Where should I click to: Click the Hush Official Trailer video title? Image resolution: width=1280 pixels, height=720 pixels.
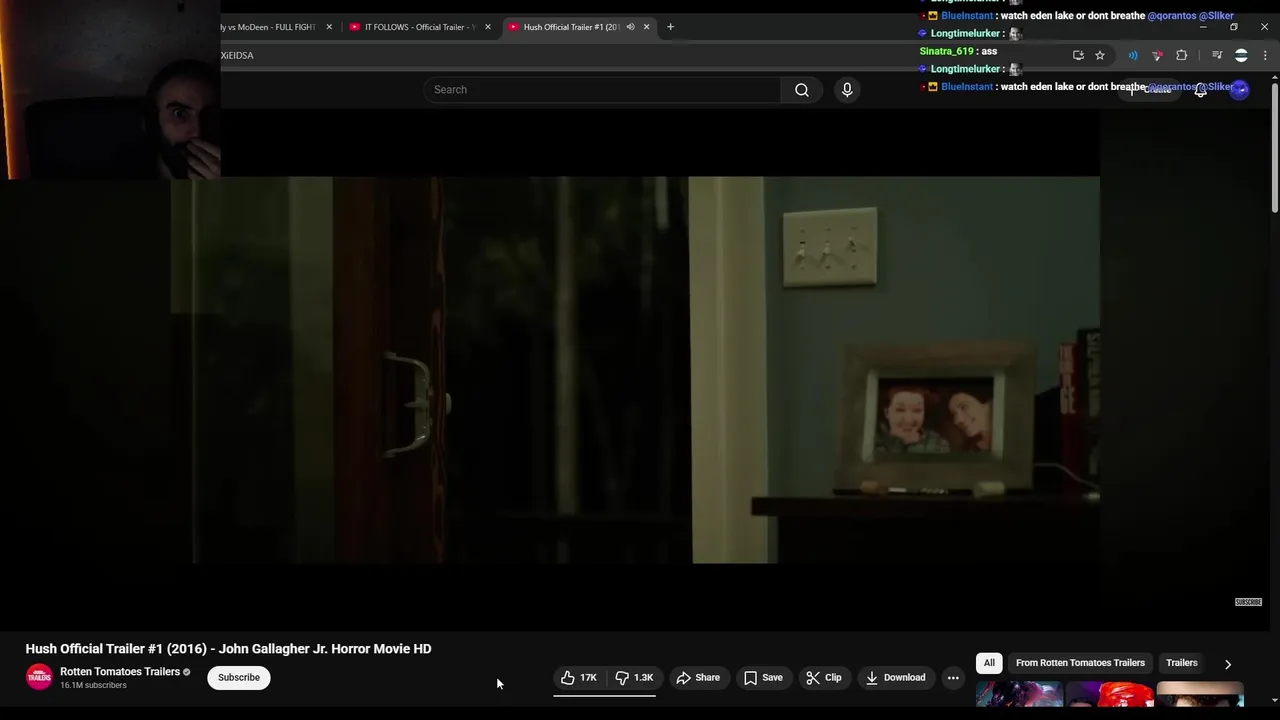point(228,649)
